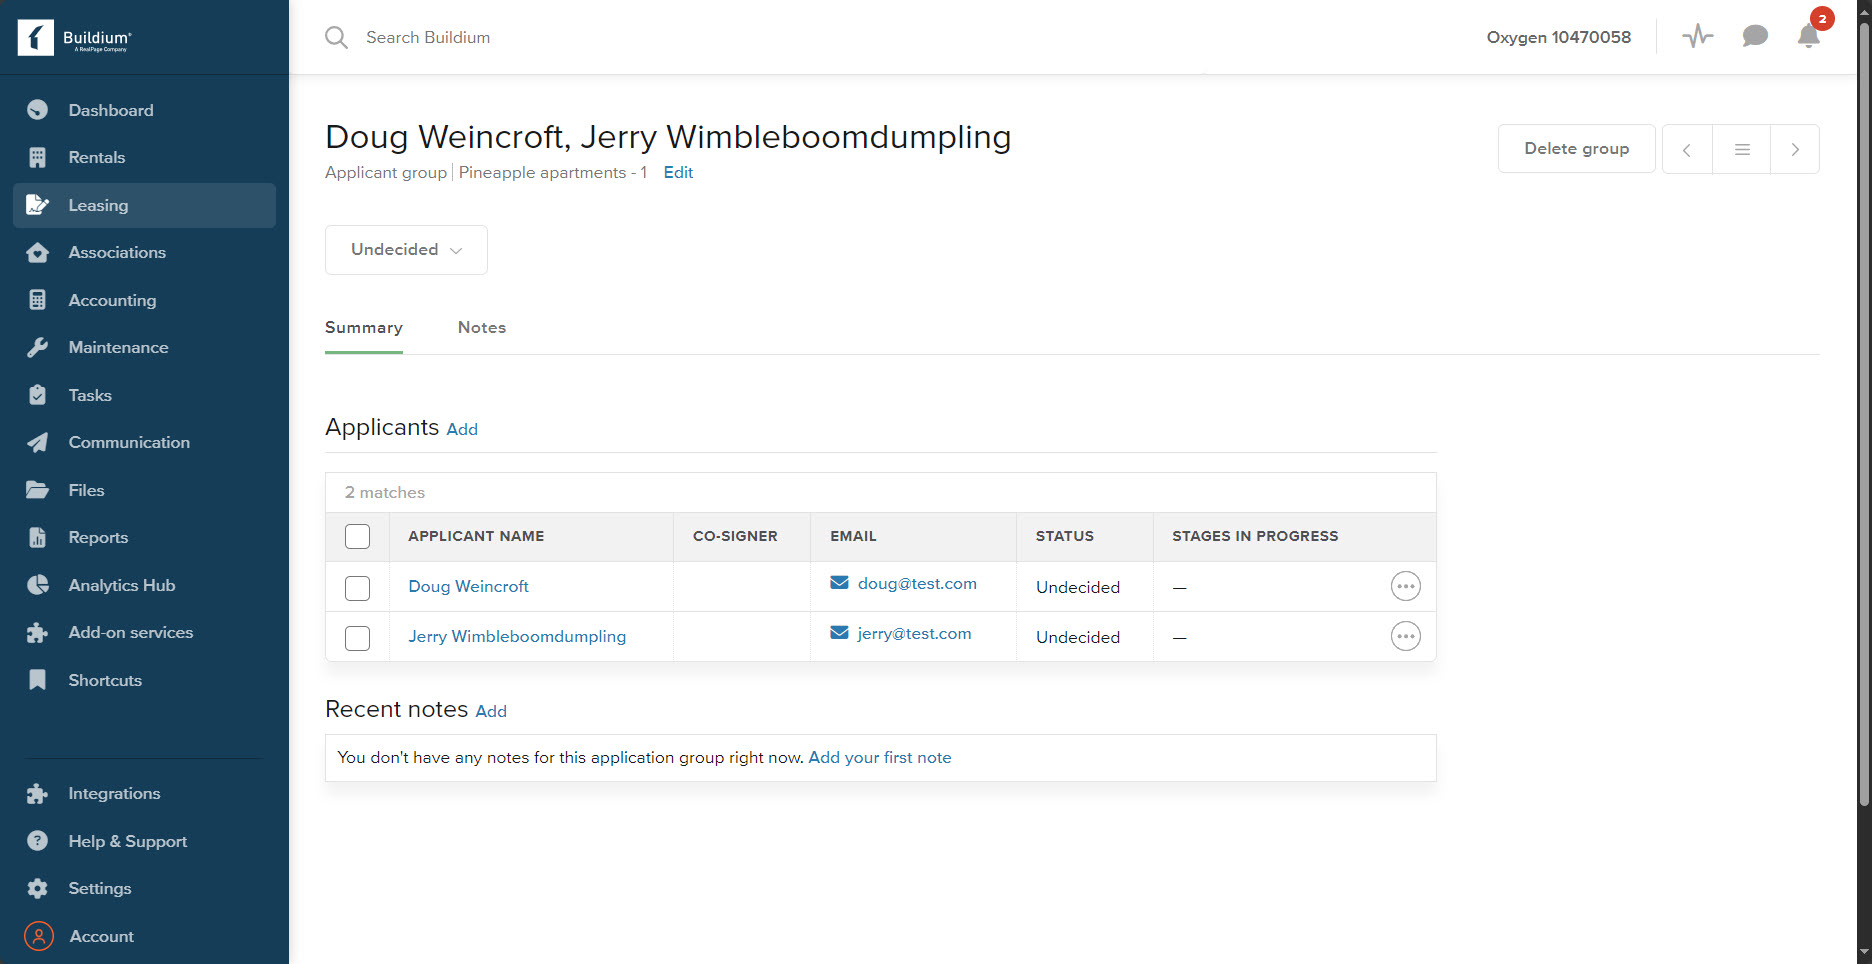Open Associations in sidebar
This screenshot has width=1872, height=964.
144,252
